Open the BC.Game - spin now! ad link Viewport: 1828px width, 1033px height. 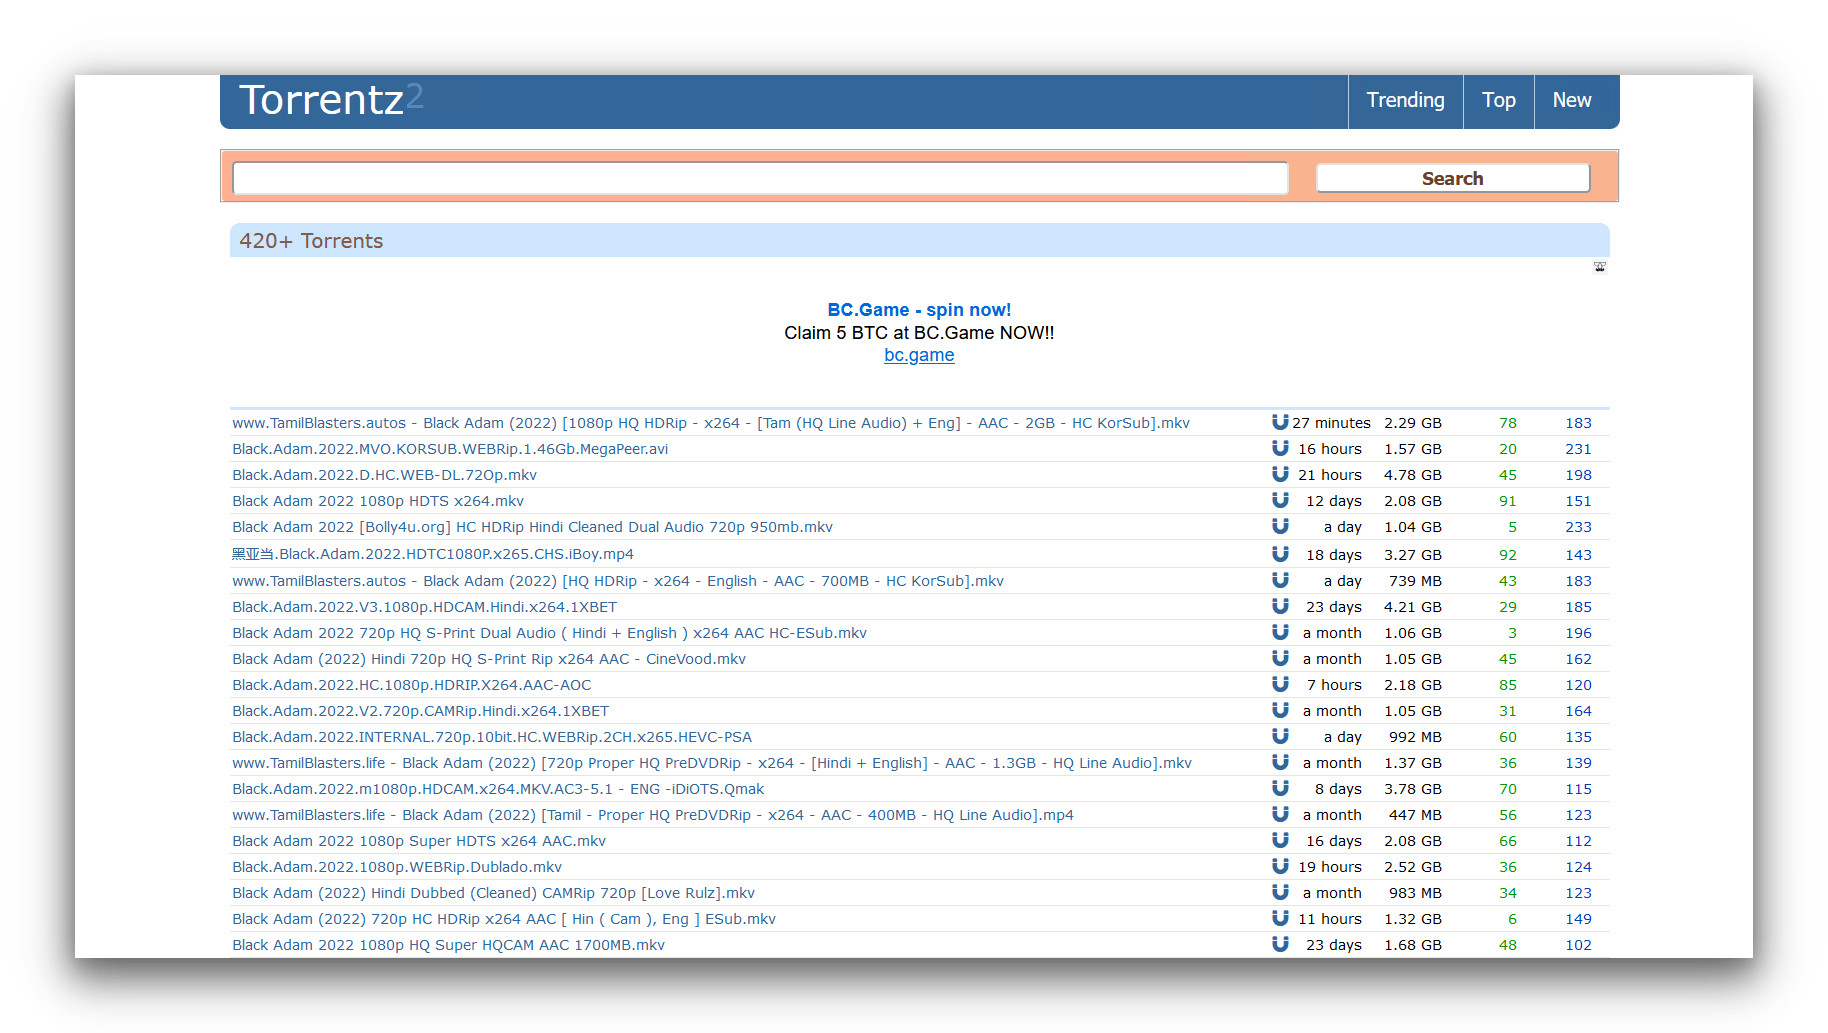click(919, 310)
